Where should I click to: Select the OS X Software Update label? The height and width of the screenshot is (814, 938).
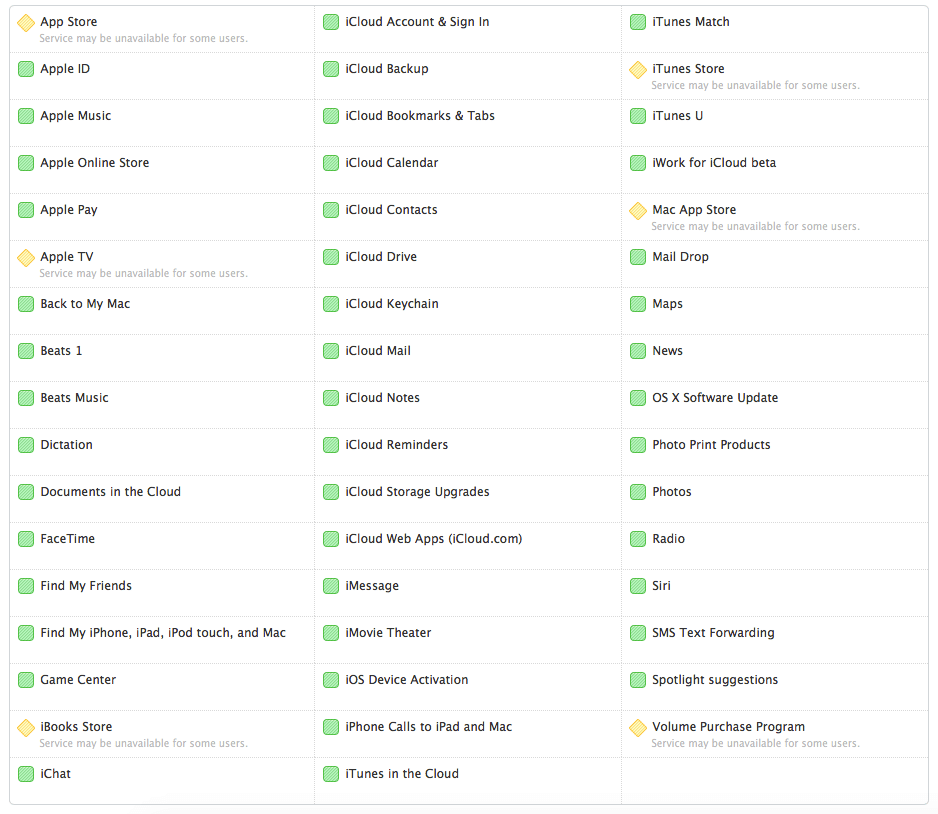click(715, 398)
